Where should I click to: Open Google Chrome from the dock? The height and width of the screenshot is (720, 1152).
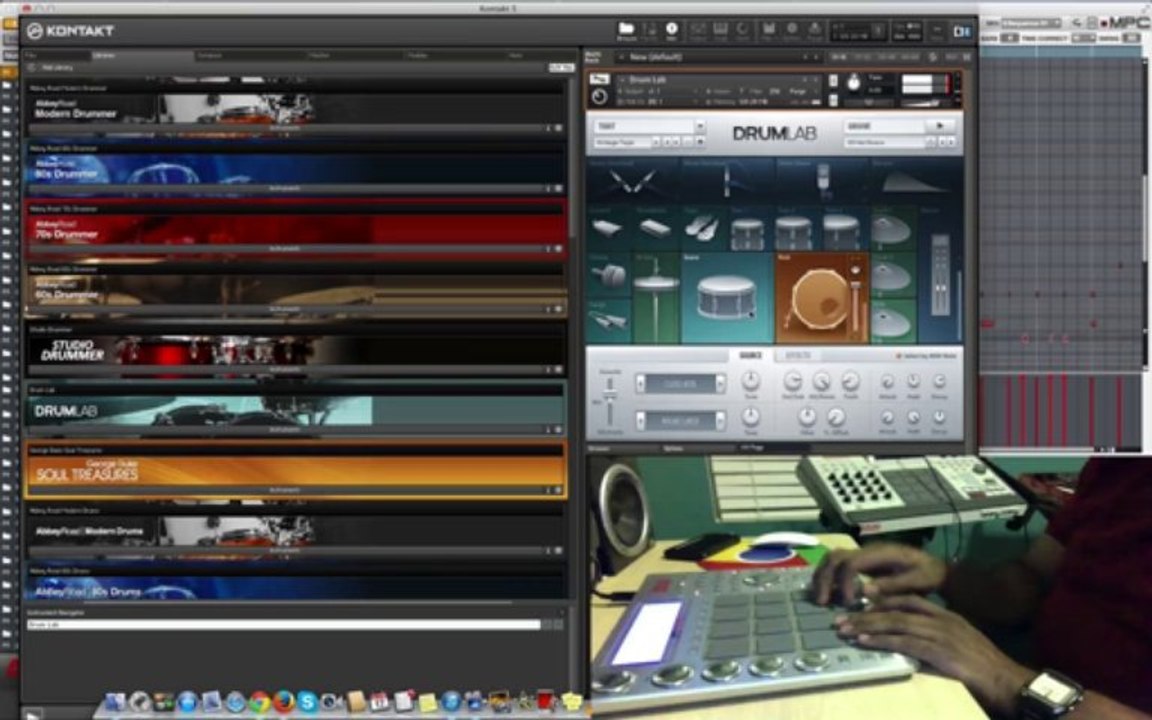(x=259, y=702)
